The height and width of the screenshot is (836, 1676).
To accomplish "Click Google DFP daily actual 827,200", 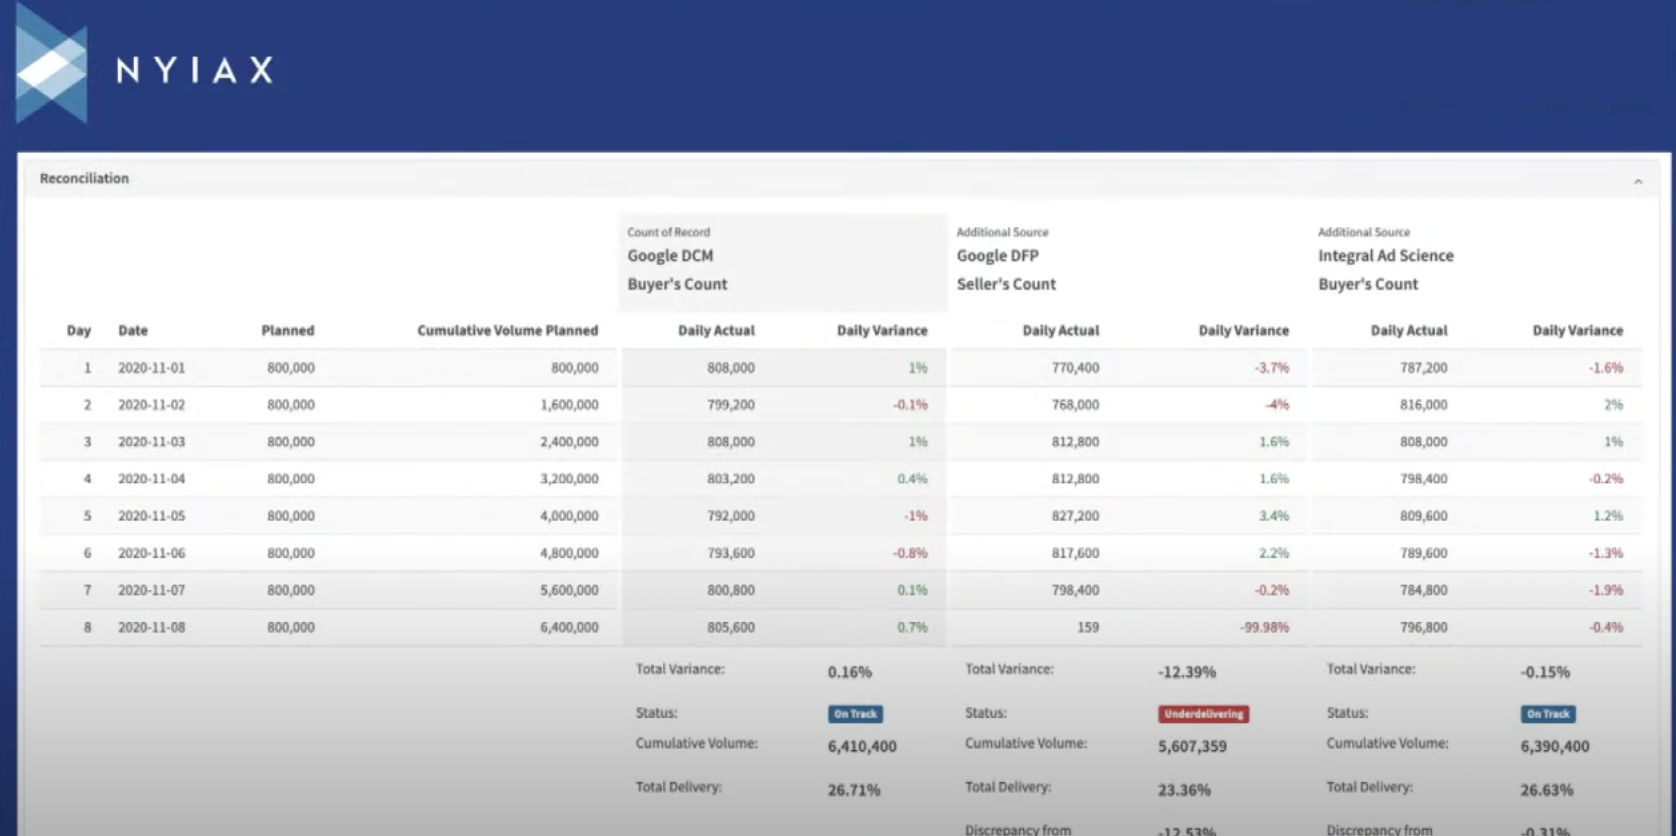I will click(x=1075, y=516).
